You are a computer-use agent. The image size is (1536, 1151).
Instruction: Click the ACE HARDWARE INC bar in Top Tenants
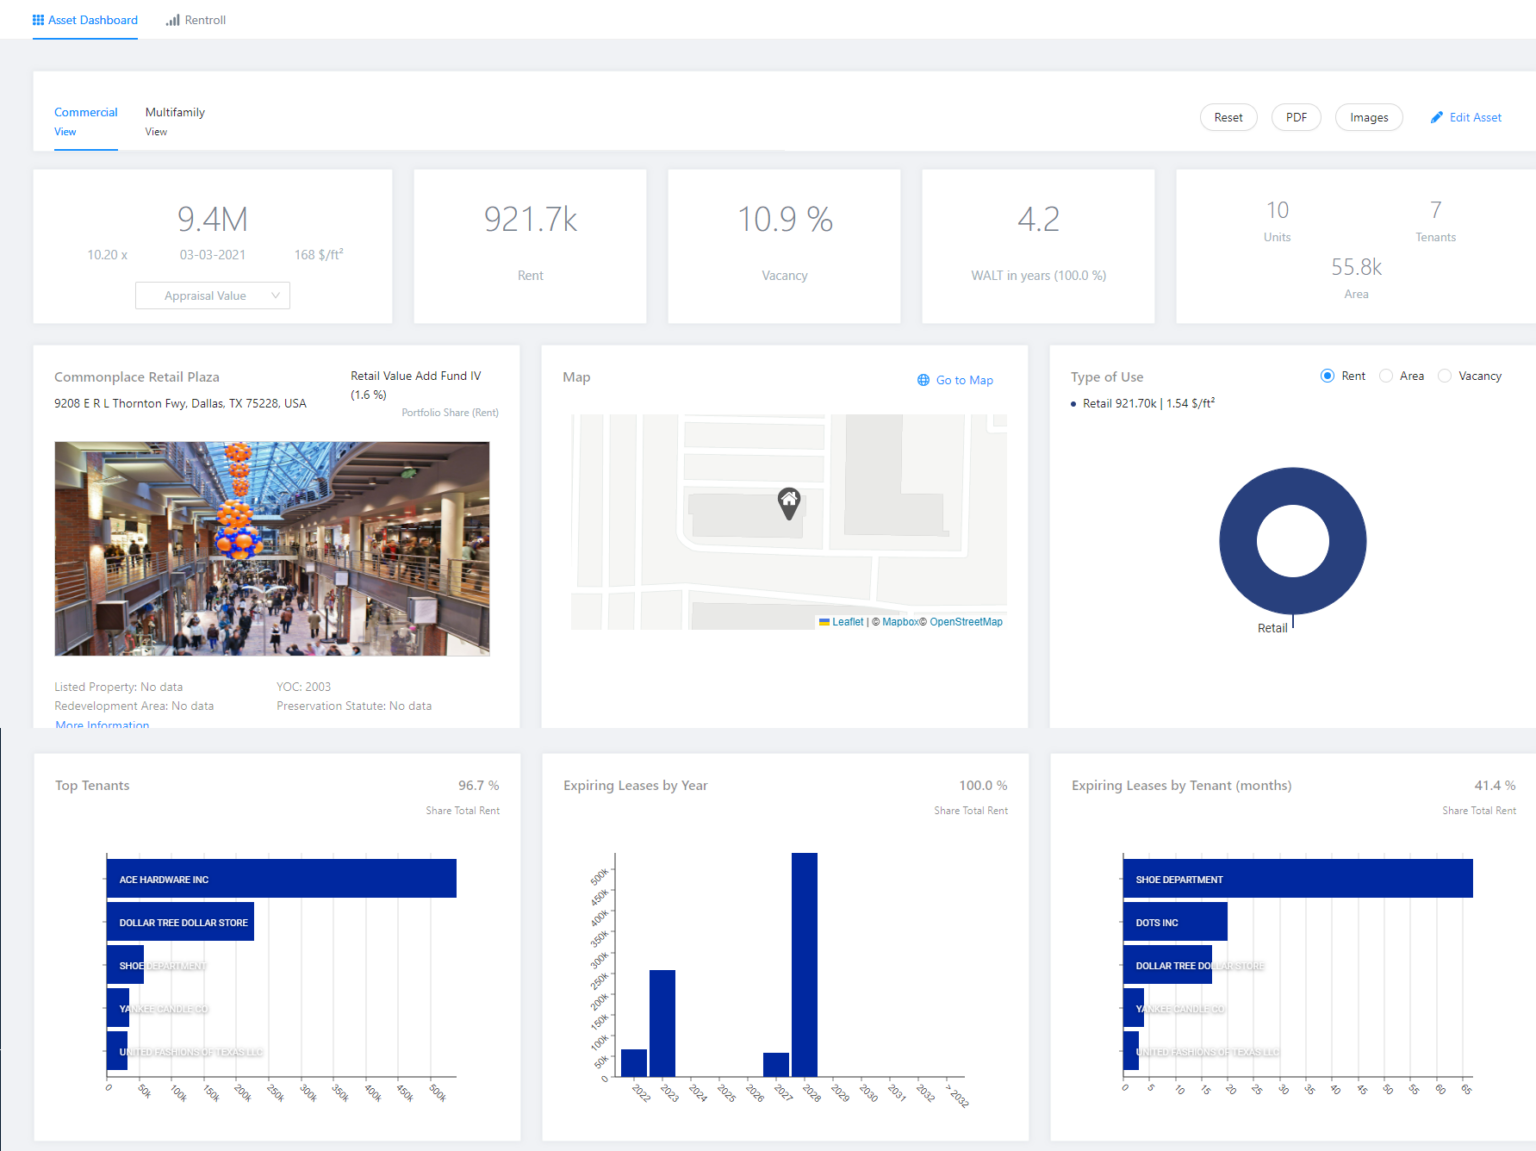(280, 878)
